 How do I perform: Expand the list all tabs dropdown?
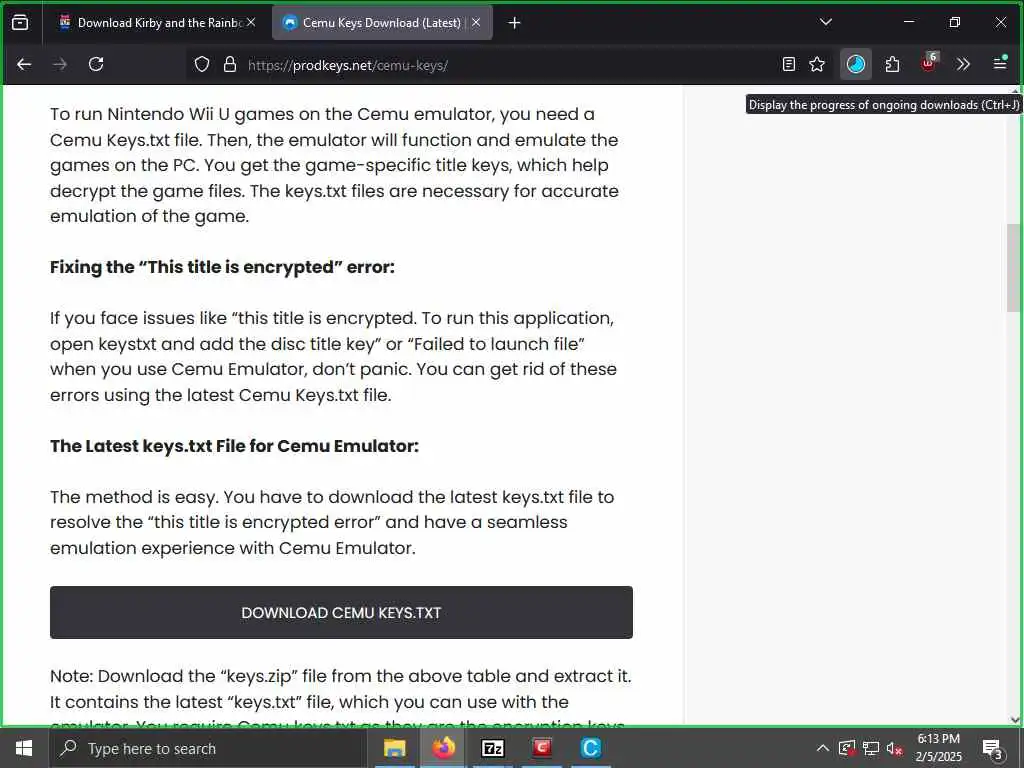(826, 23)
